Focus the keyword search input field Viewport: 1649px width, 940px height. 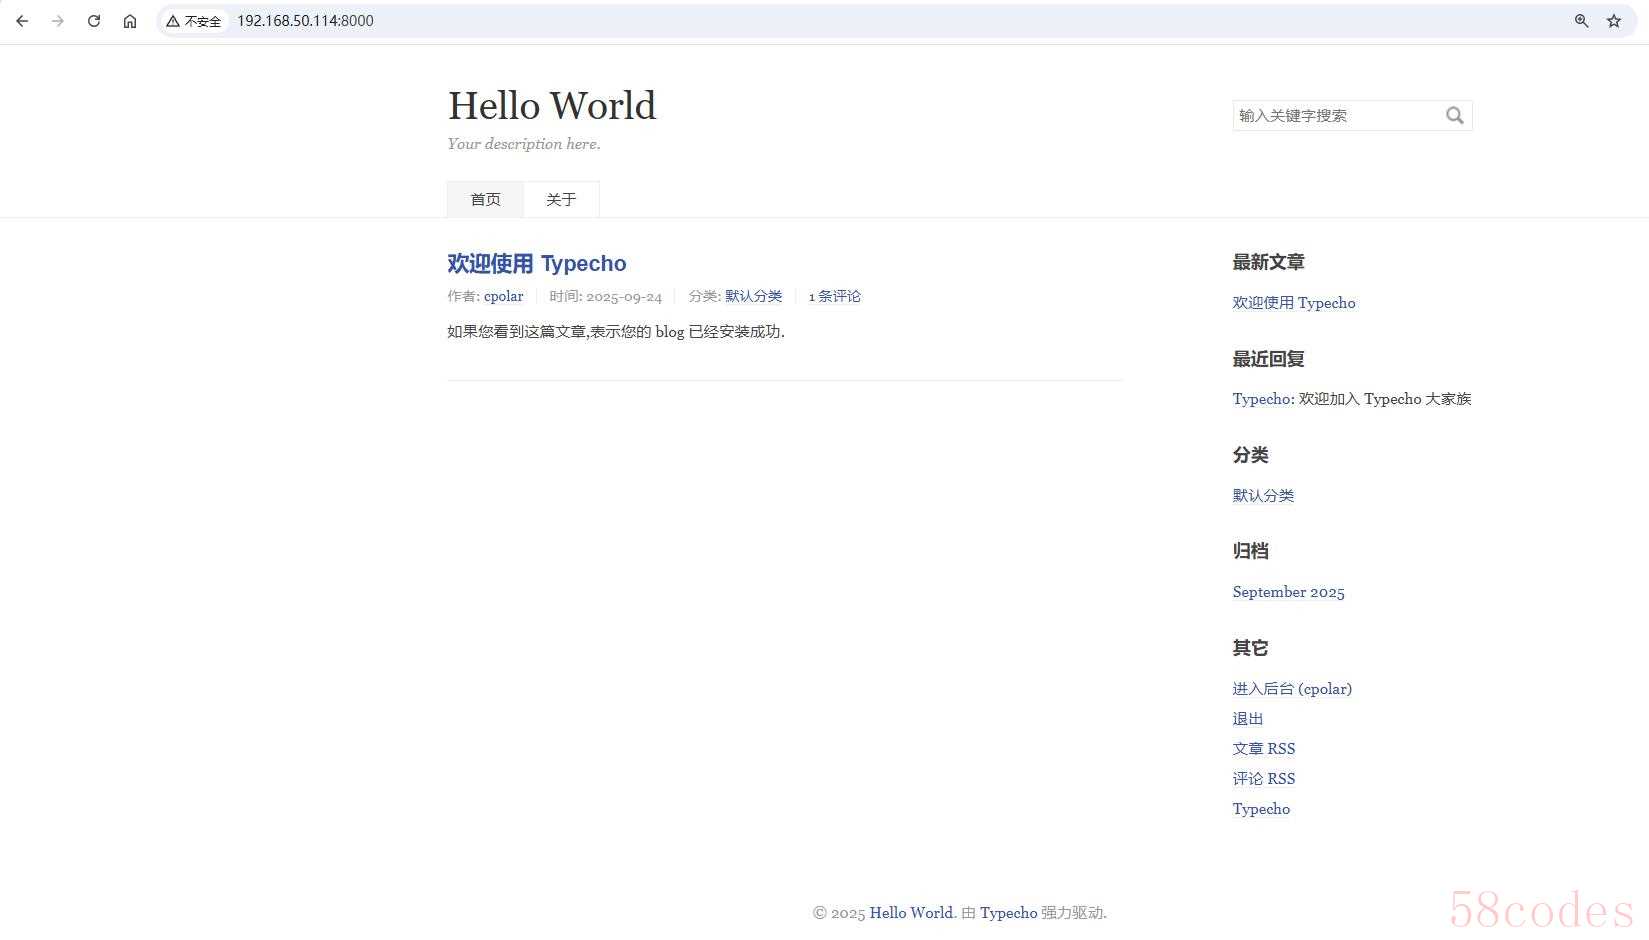click(1335, 116)
